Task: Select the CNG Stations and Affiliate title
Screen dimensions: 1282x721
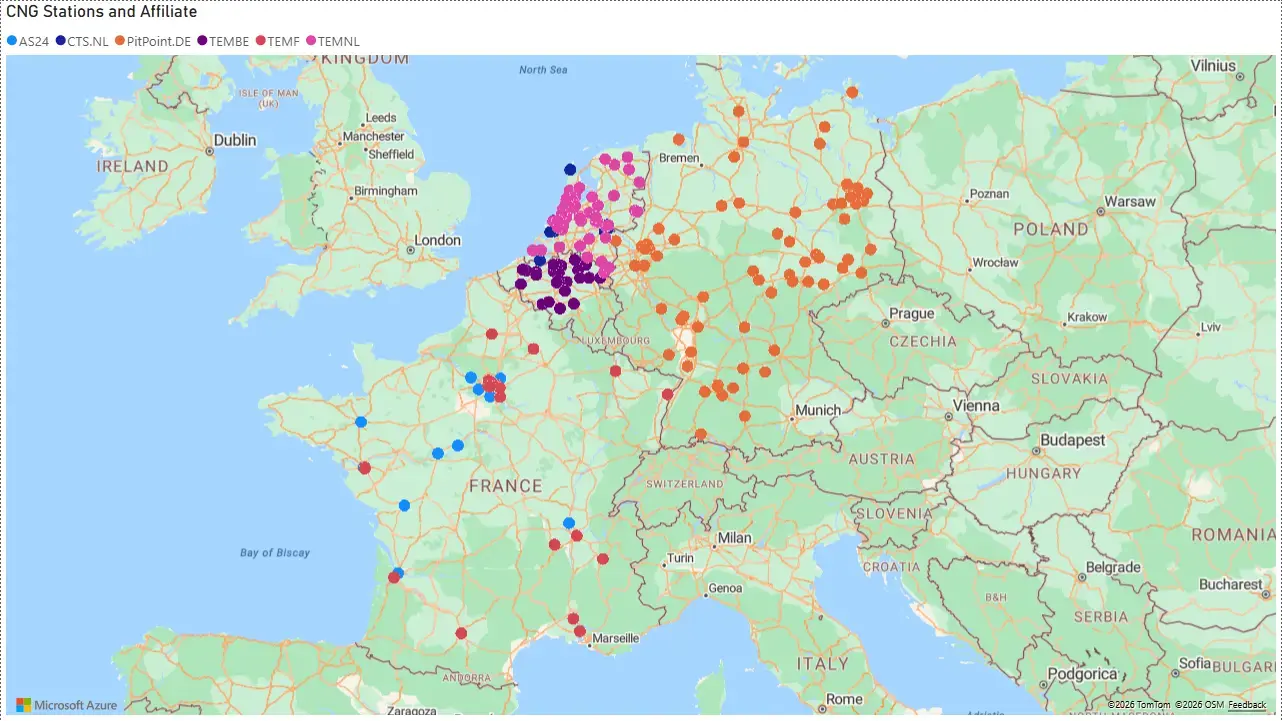Action: click(x=100, y=12)
